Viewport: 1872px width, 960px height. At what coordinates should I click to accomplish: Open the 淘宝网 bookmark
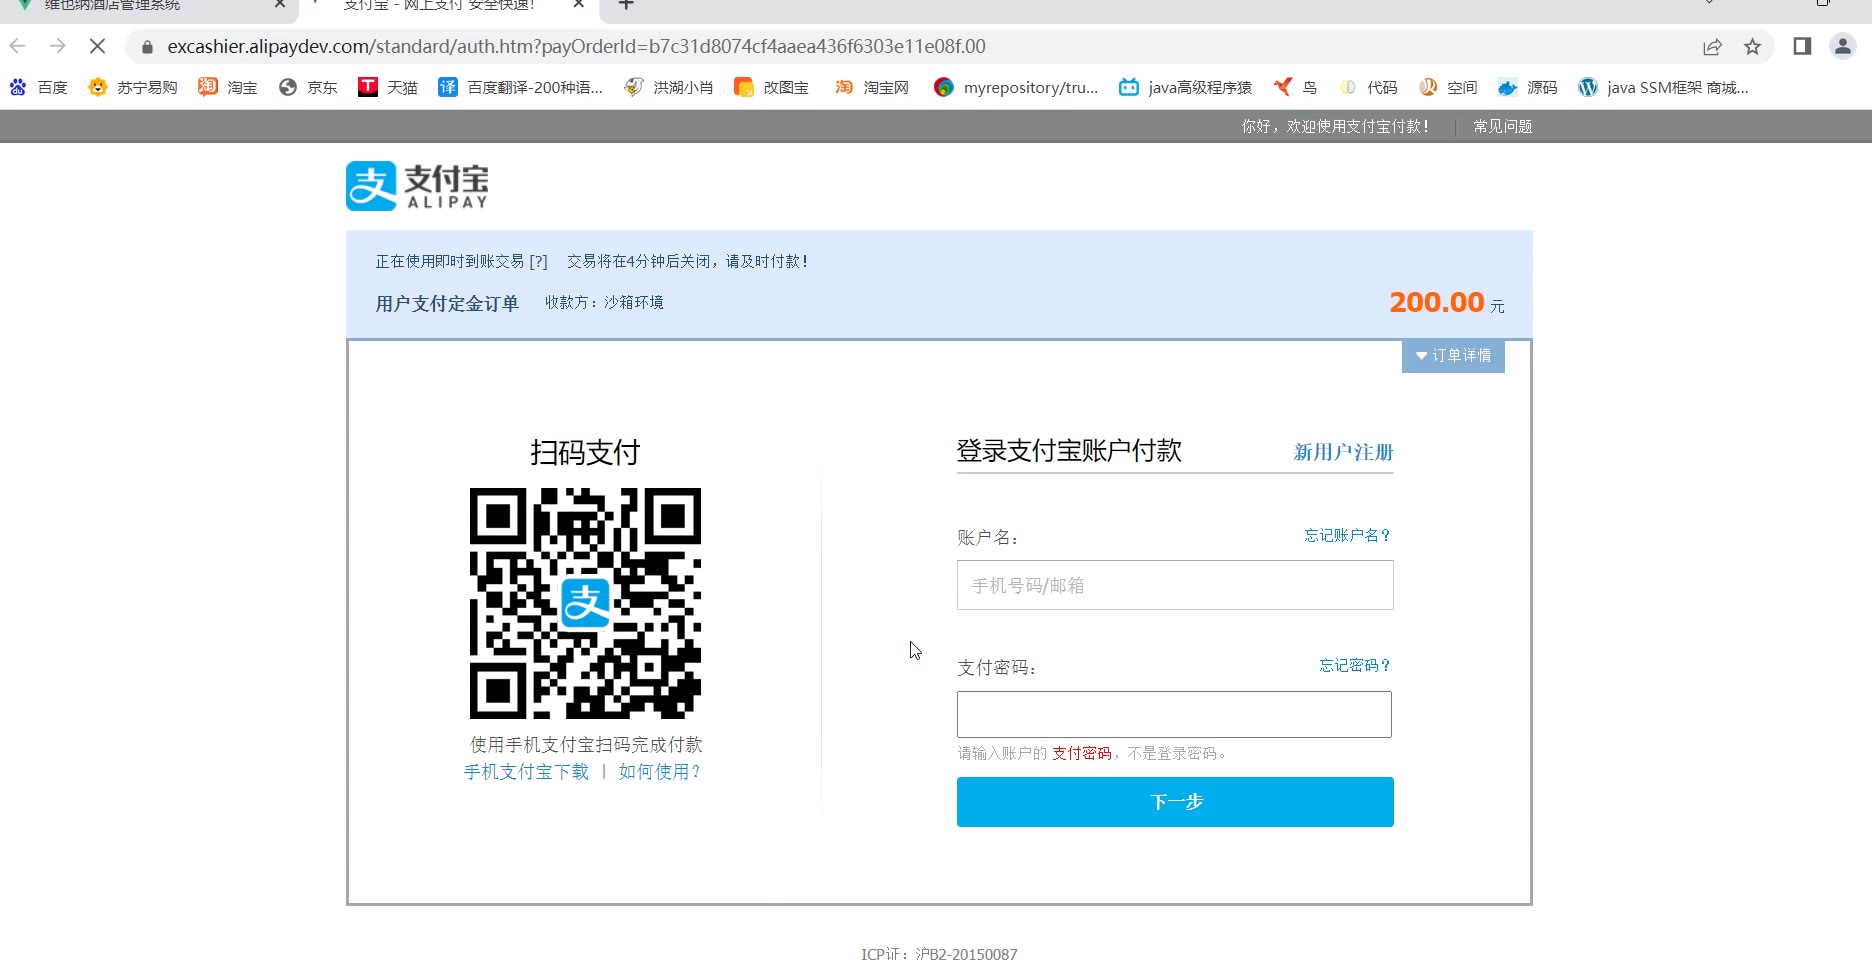pyautogui.click(x=872, y=88)
